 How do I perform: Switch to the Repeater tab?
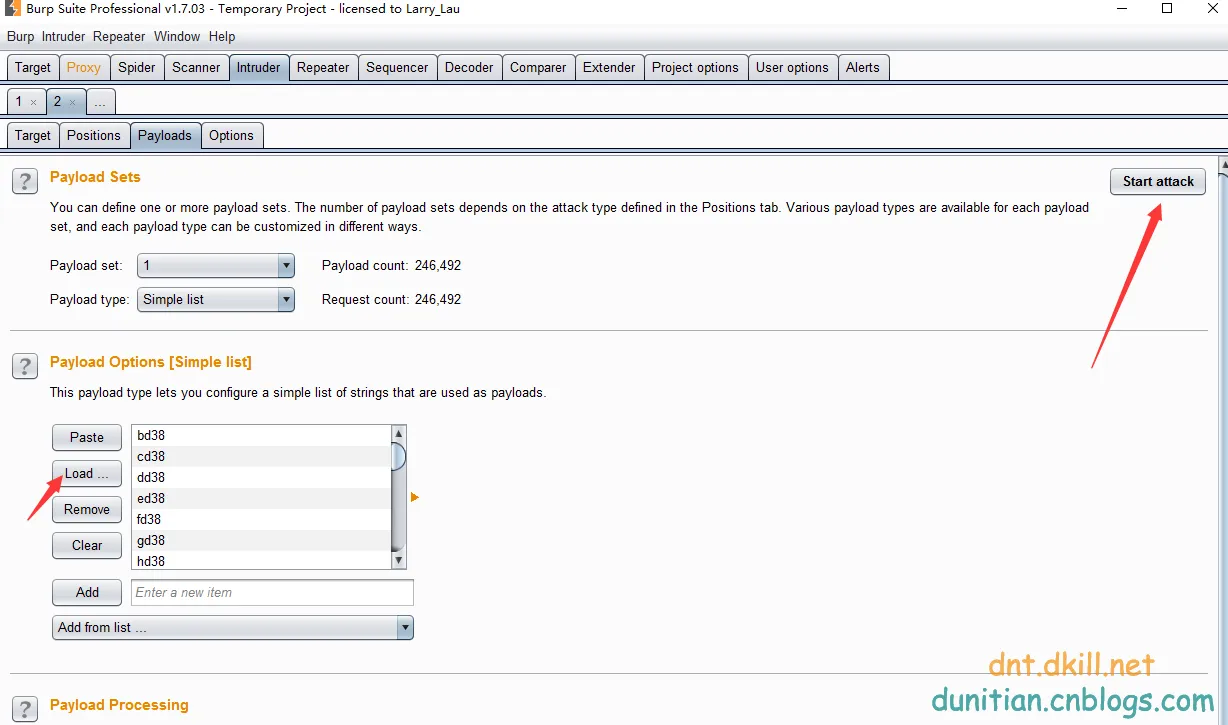[x=323, y=68]
